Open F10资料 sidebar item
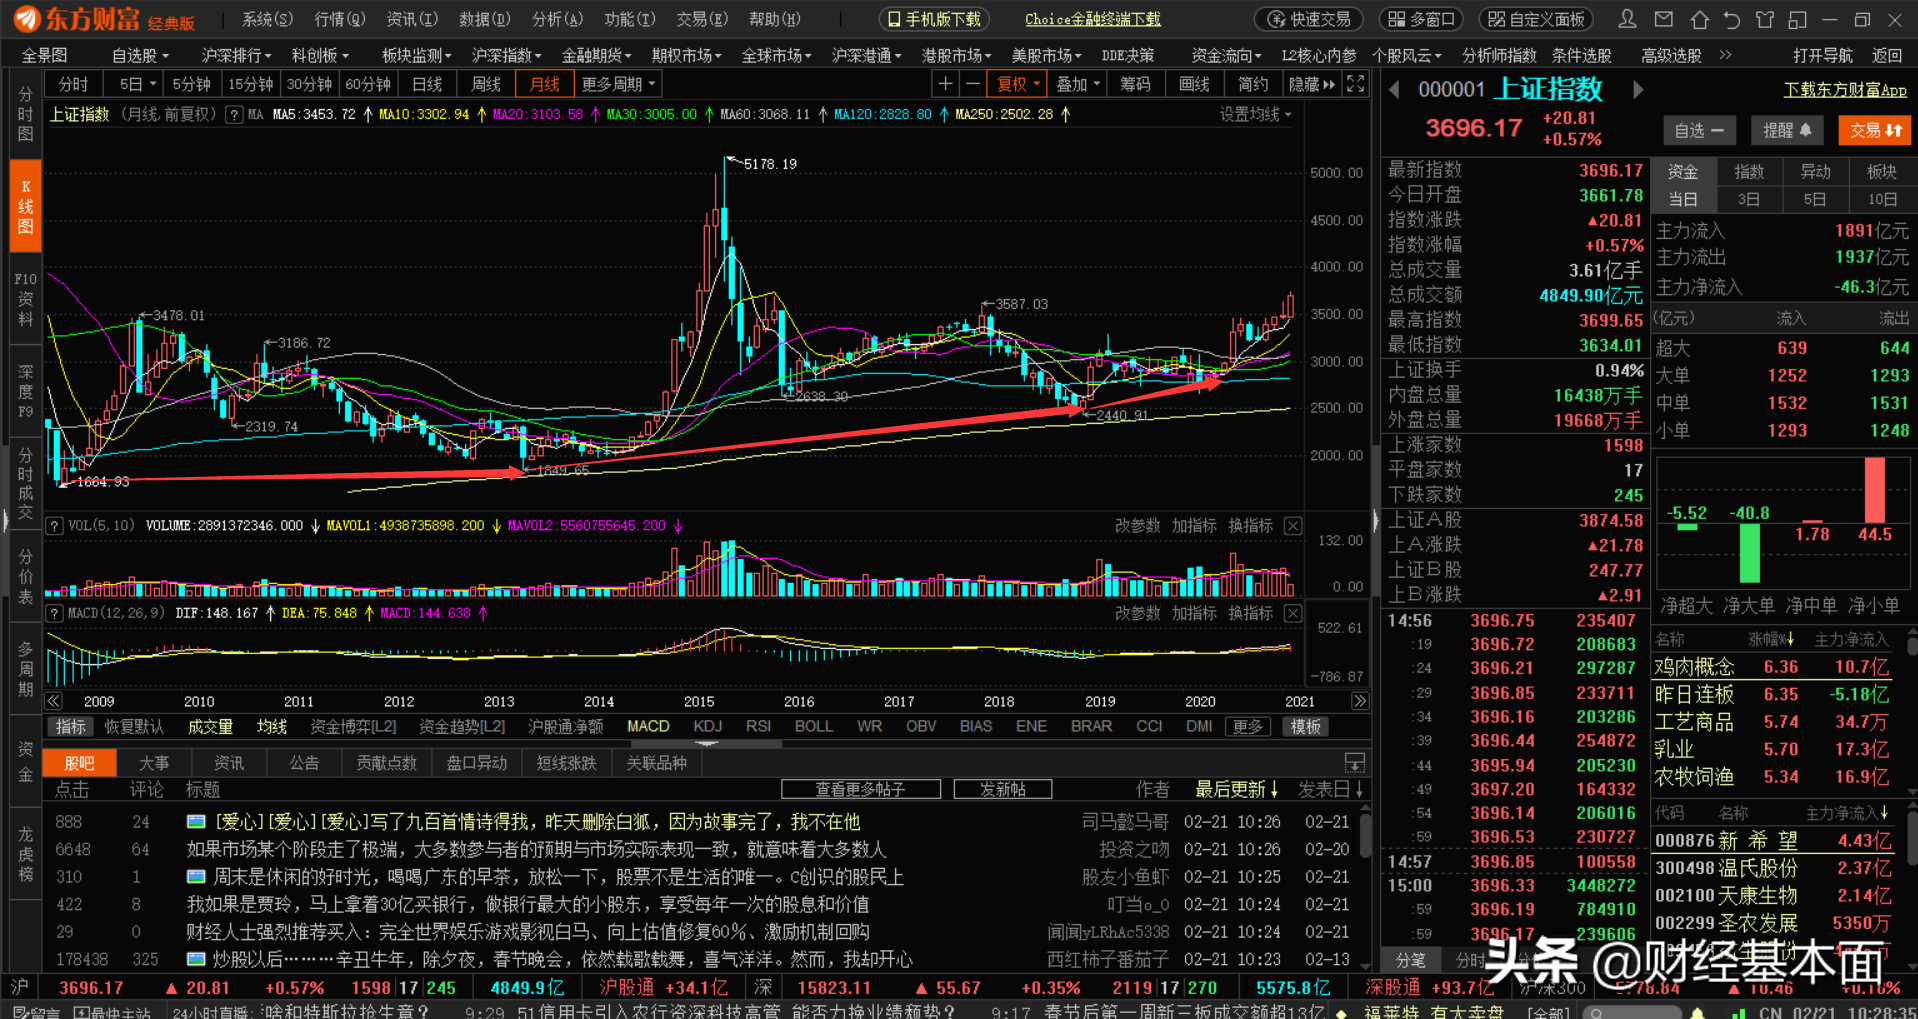Screen dimensions: 1918x1019 26,299
